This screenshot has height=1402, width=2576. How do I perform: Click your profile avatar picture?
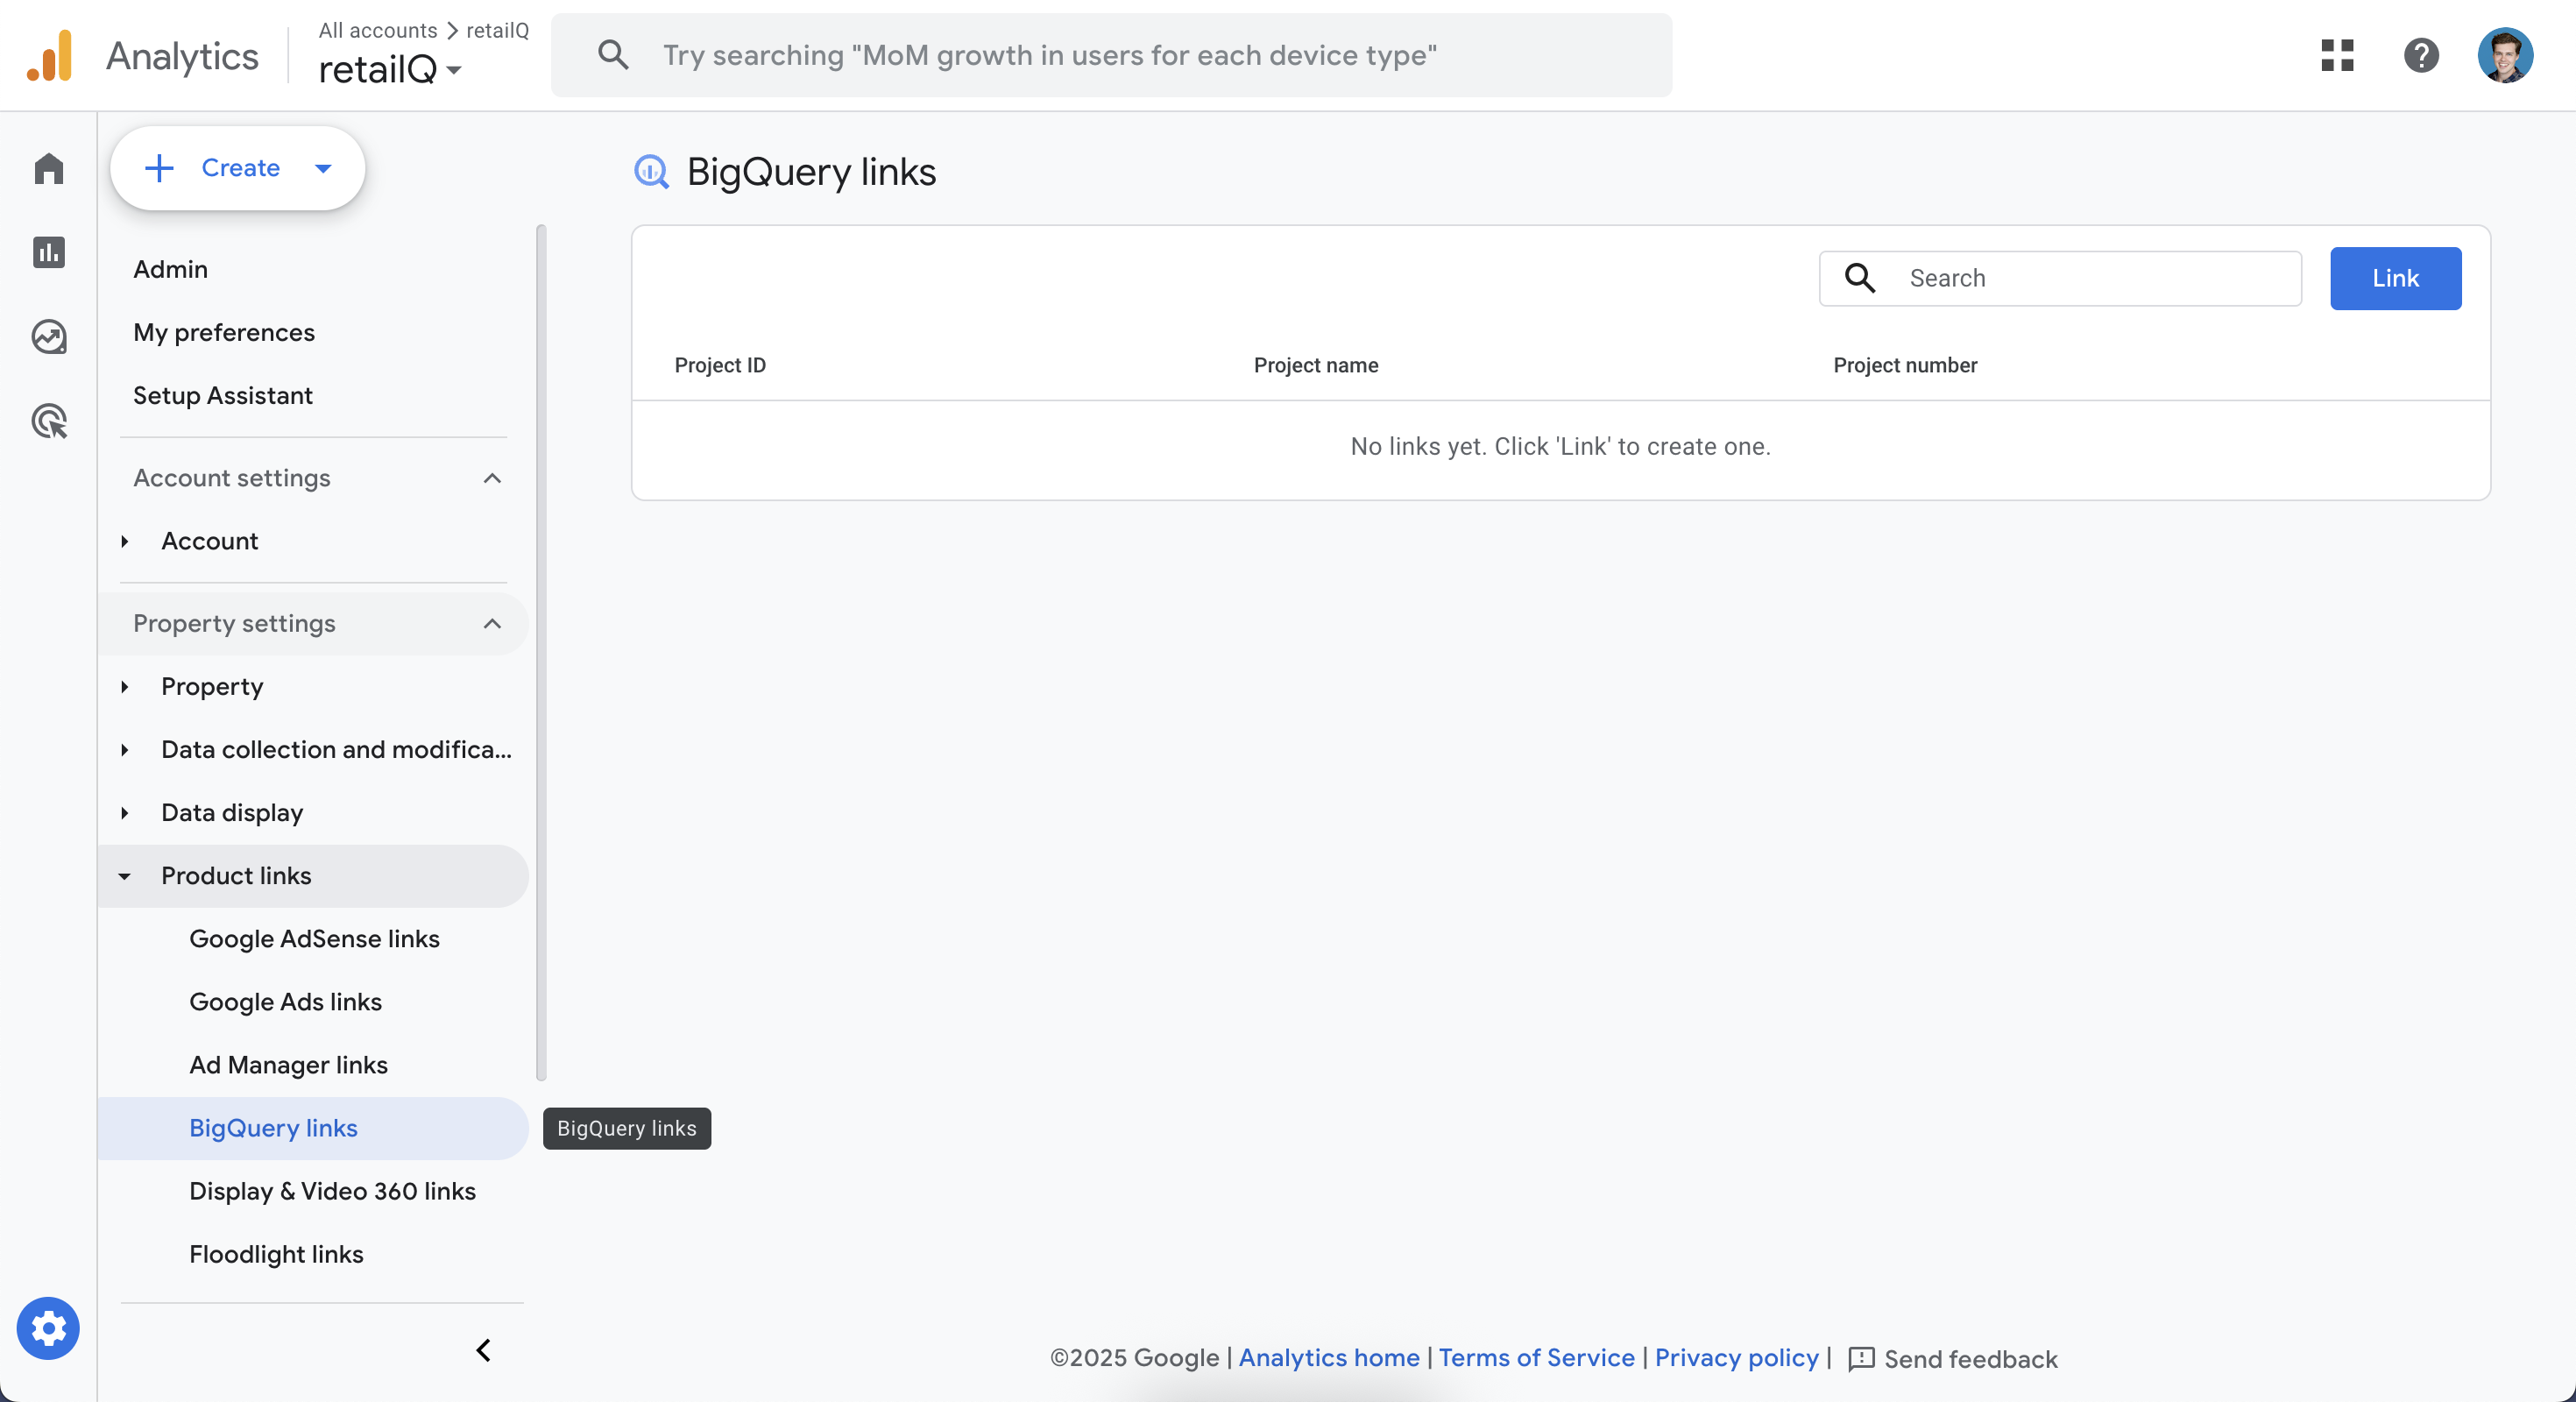2506,55
